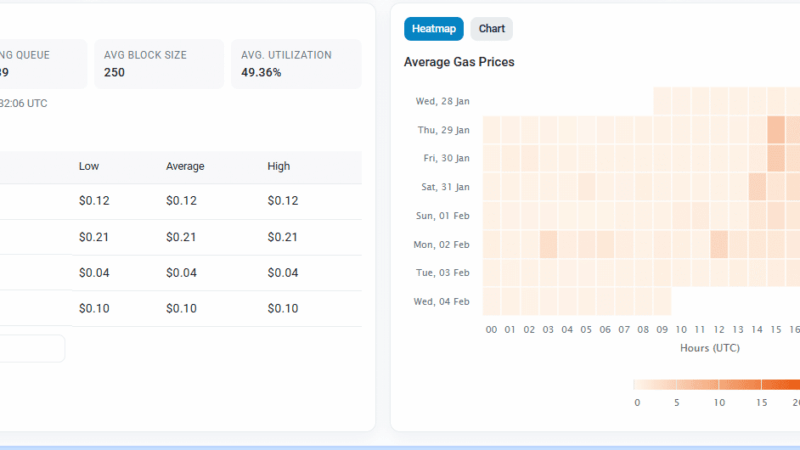This screenshot has height=450, width=800.
Task: Switch to the Heatmap tab
Action: pyautogui.click(x=434, y=29)
